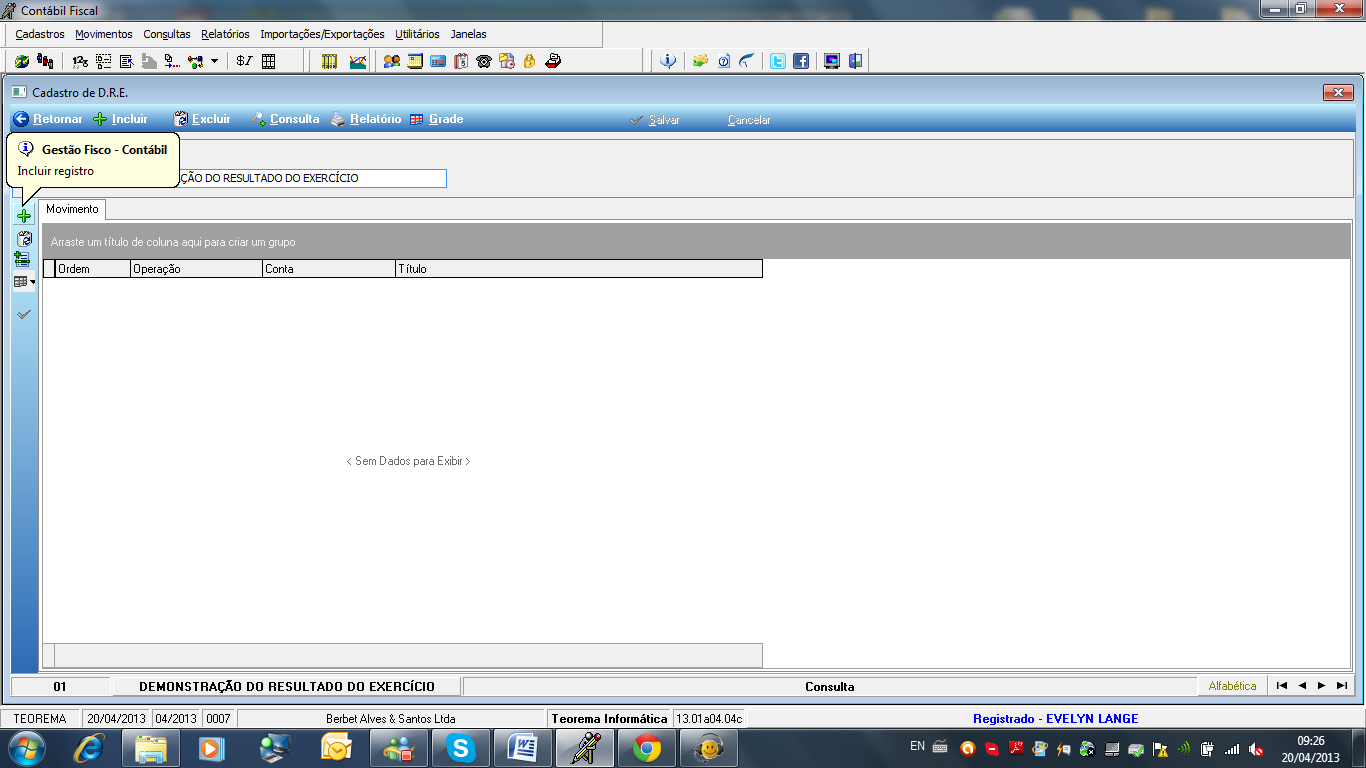Click the Grade button

pyautogui.click(x=437, y=119)
